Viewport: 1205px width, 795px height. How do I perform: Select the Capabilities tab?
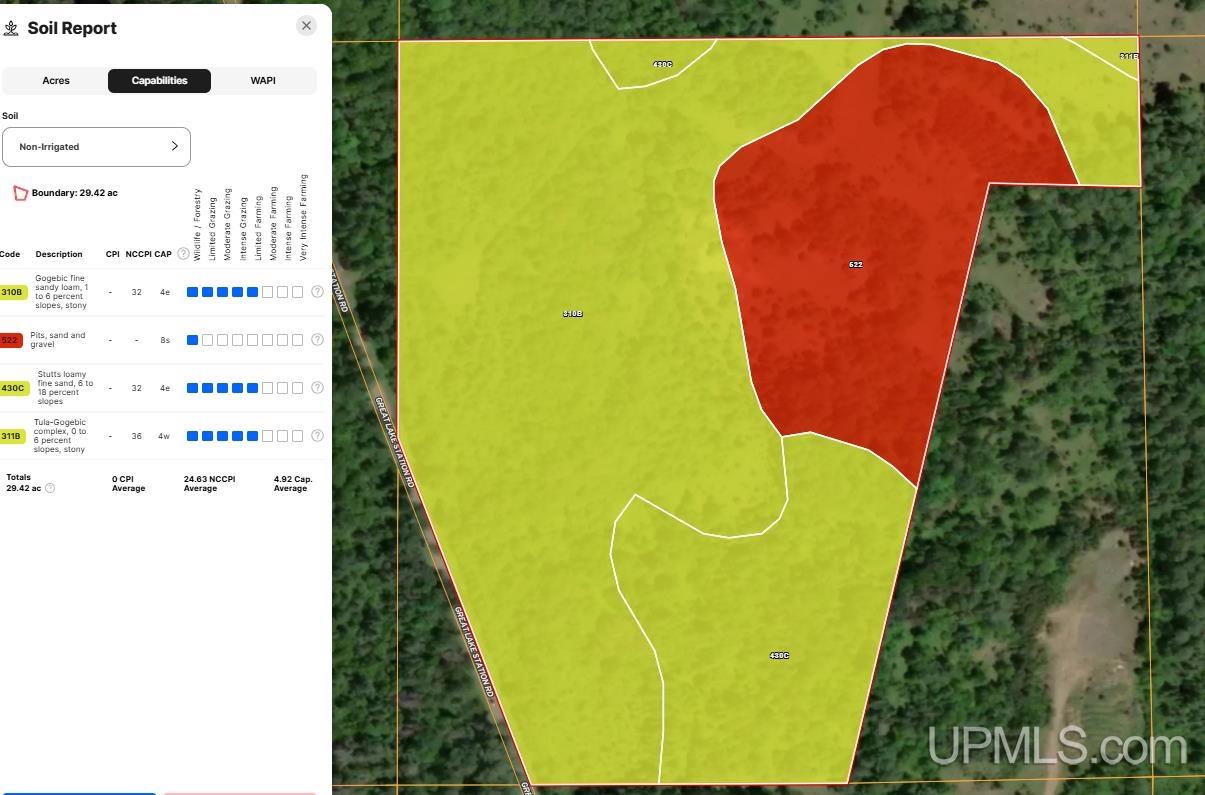point(159,81)
